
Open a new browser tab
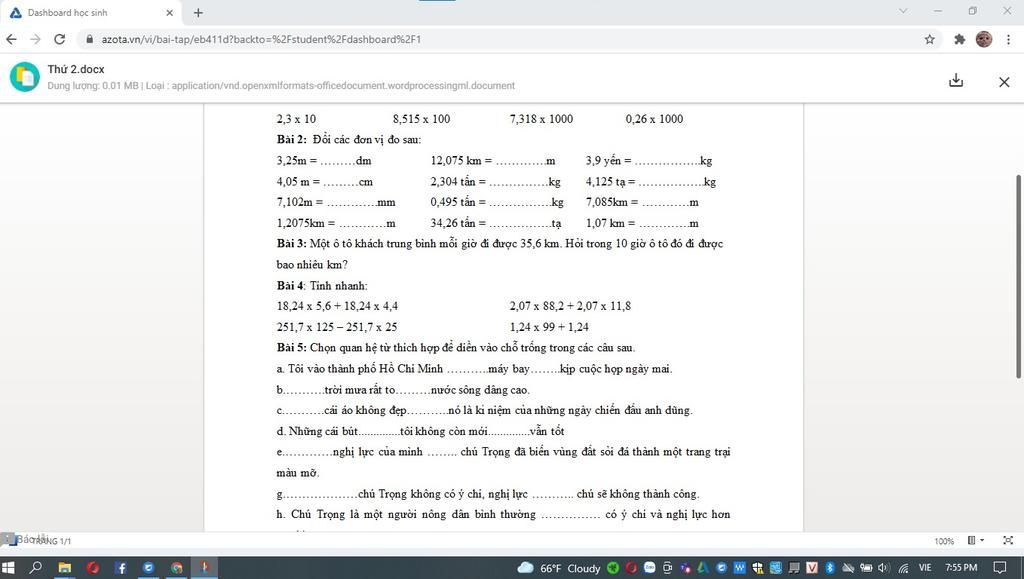coord(198,12)
